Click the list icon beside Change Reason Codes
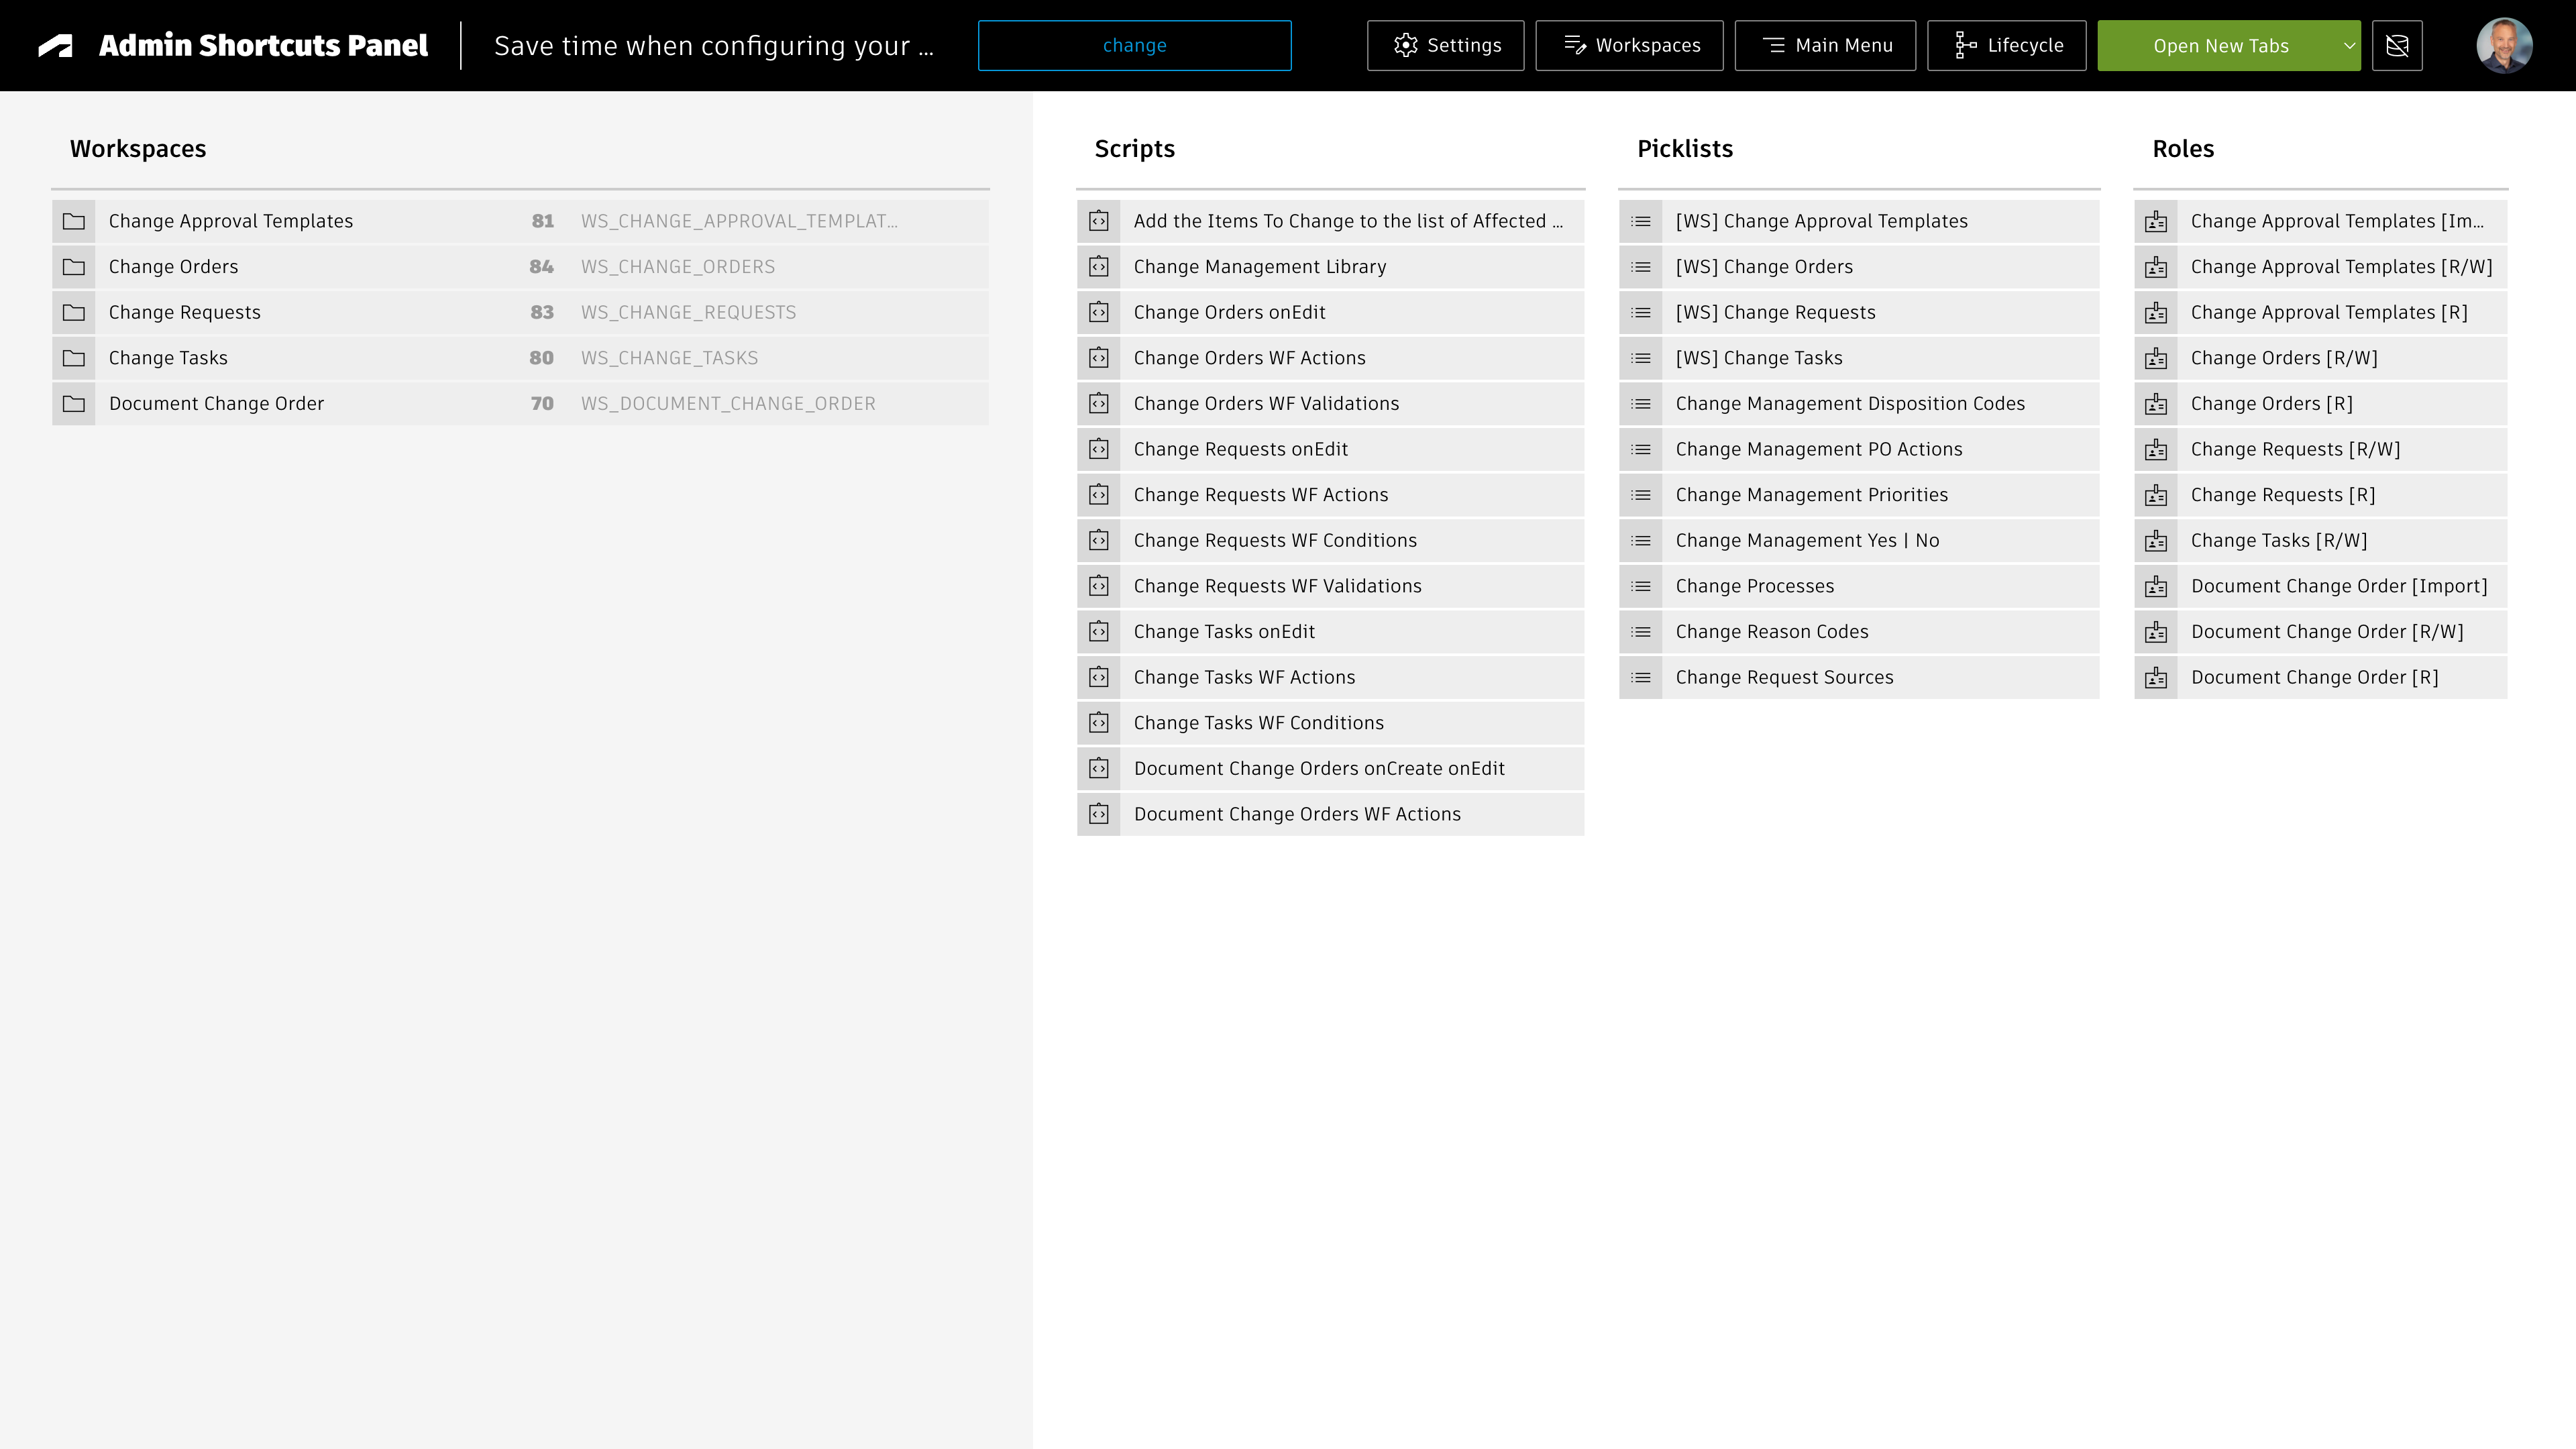Viewport: 2576px width, 1449px height. [1641, 632]
